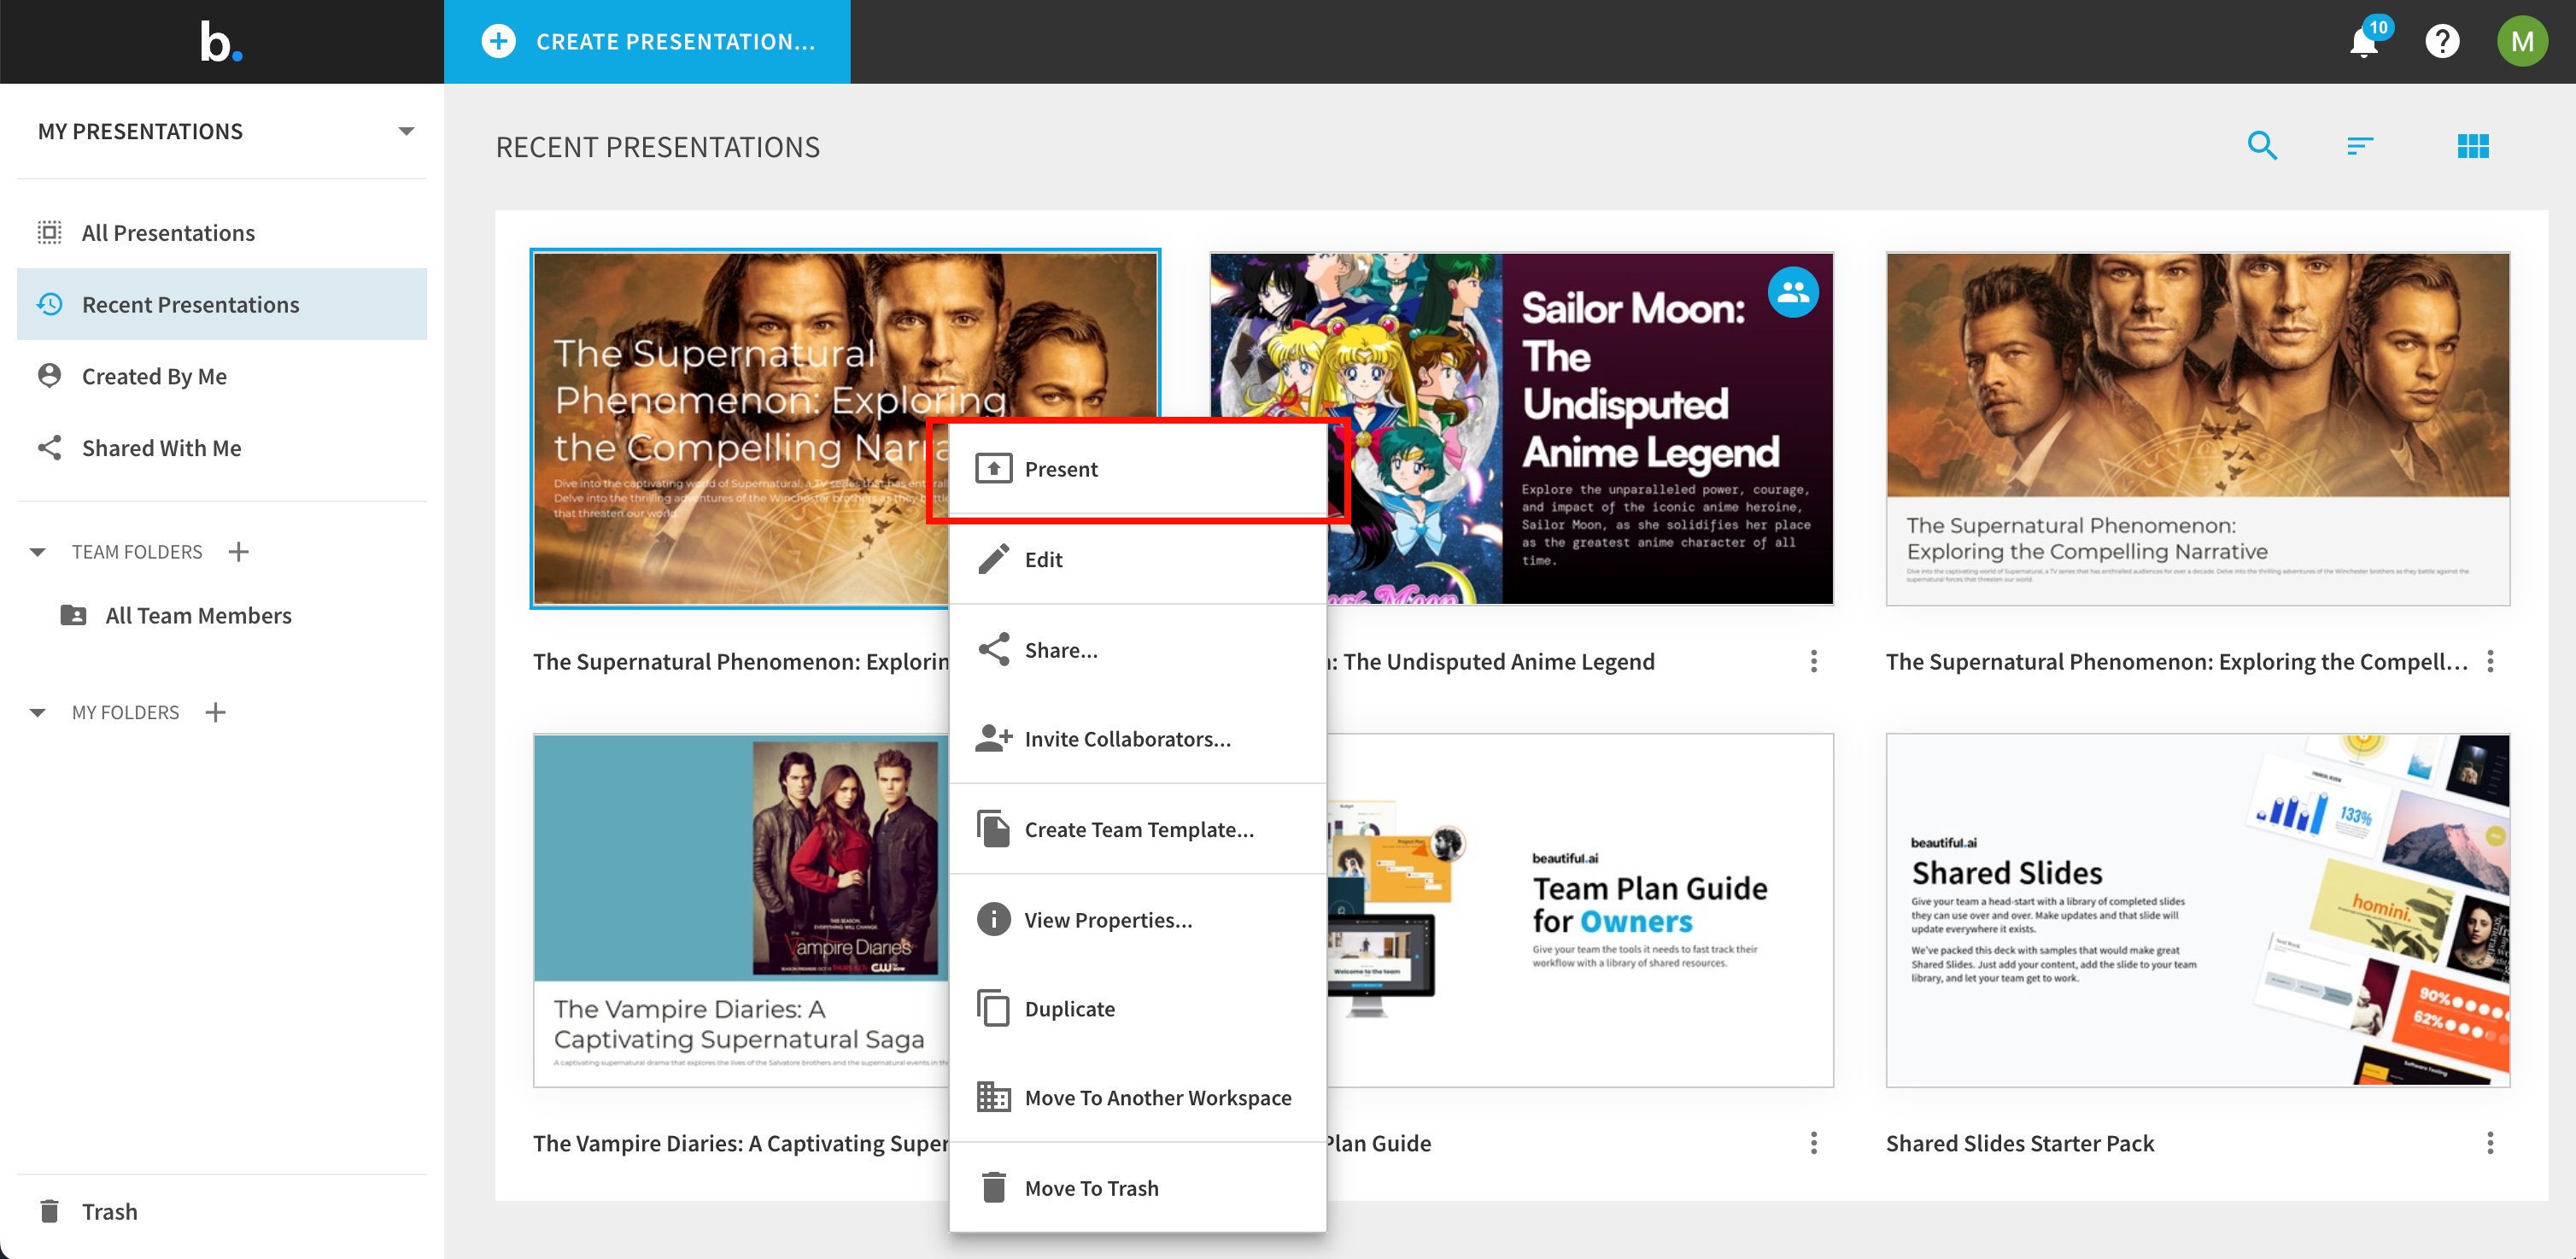Open All Presentations in sidebar
2576x1259 pixels.
click(x=222, y=232)
